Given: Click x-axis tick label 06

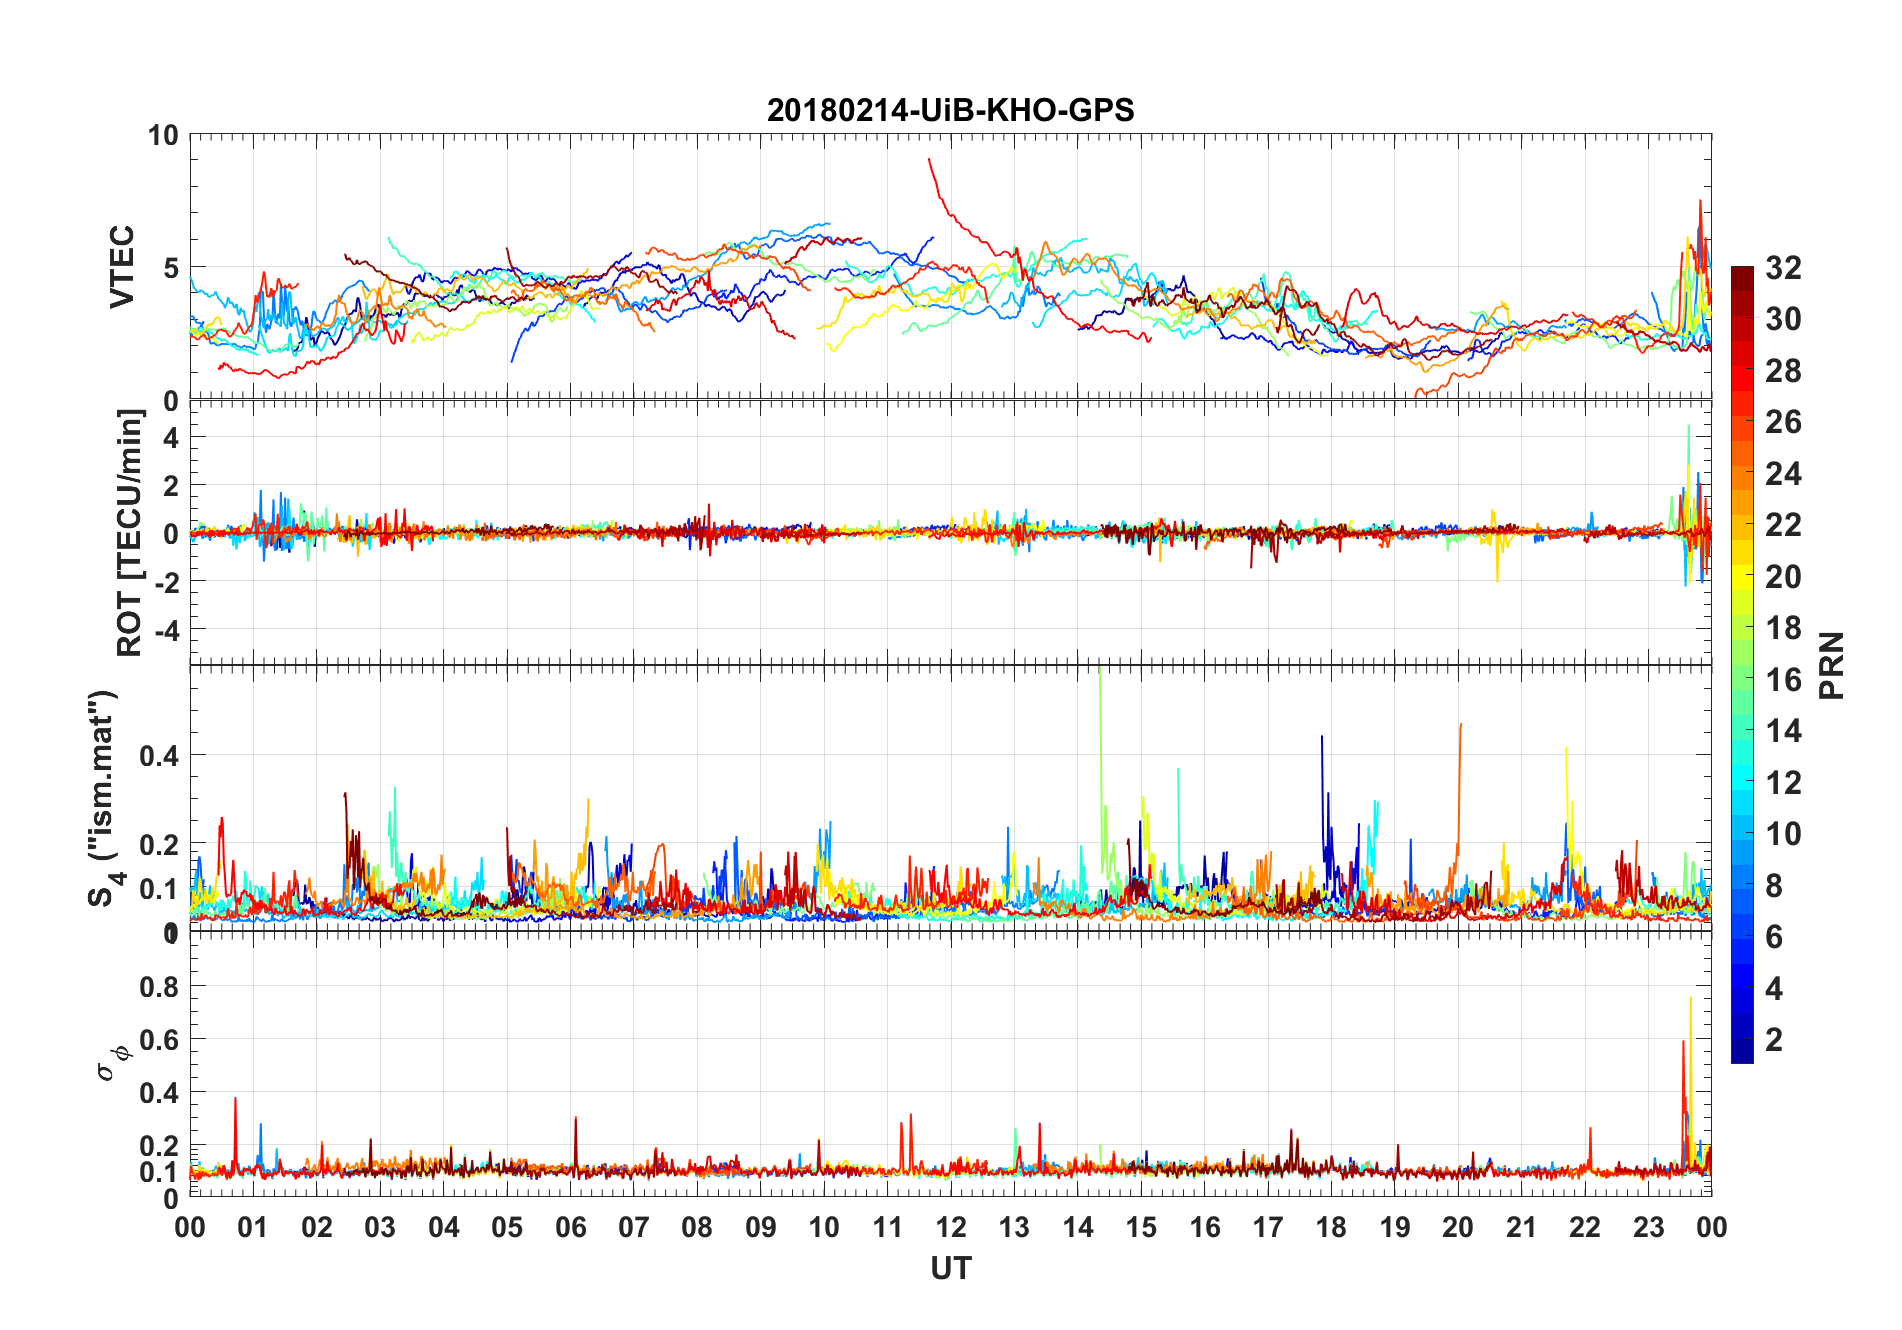Looking at the screenshot, I should (571, 1227).
